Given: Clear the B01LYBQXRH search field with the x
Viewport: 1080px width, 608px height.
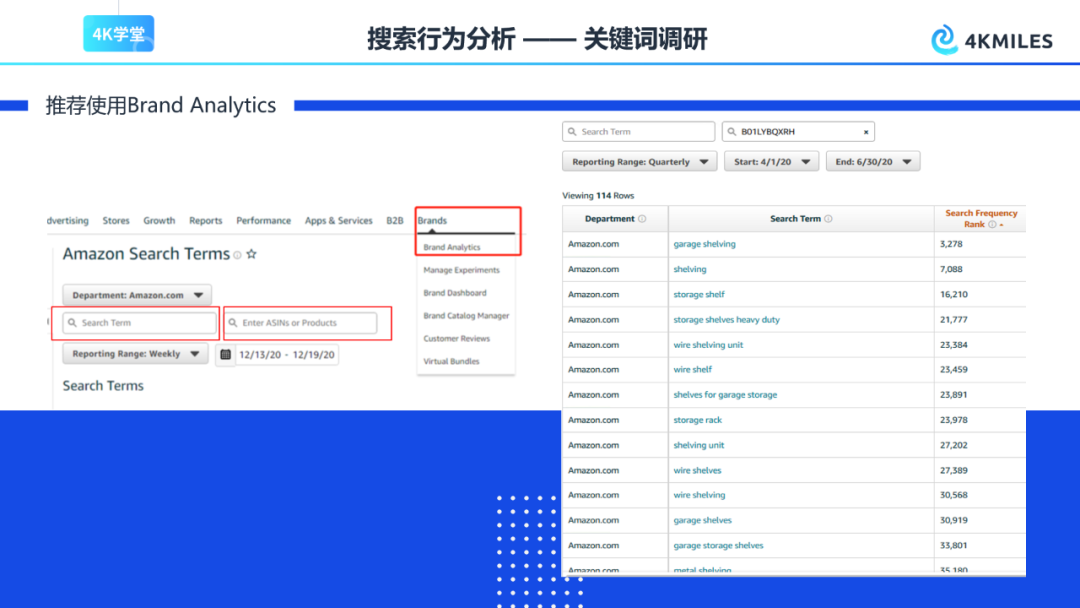Looking at the screenshot, I should (x=866, y=132).
